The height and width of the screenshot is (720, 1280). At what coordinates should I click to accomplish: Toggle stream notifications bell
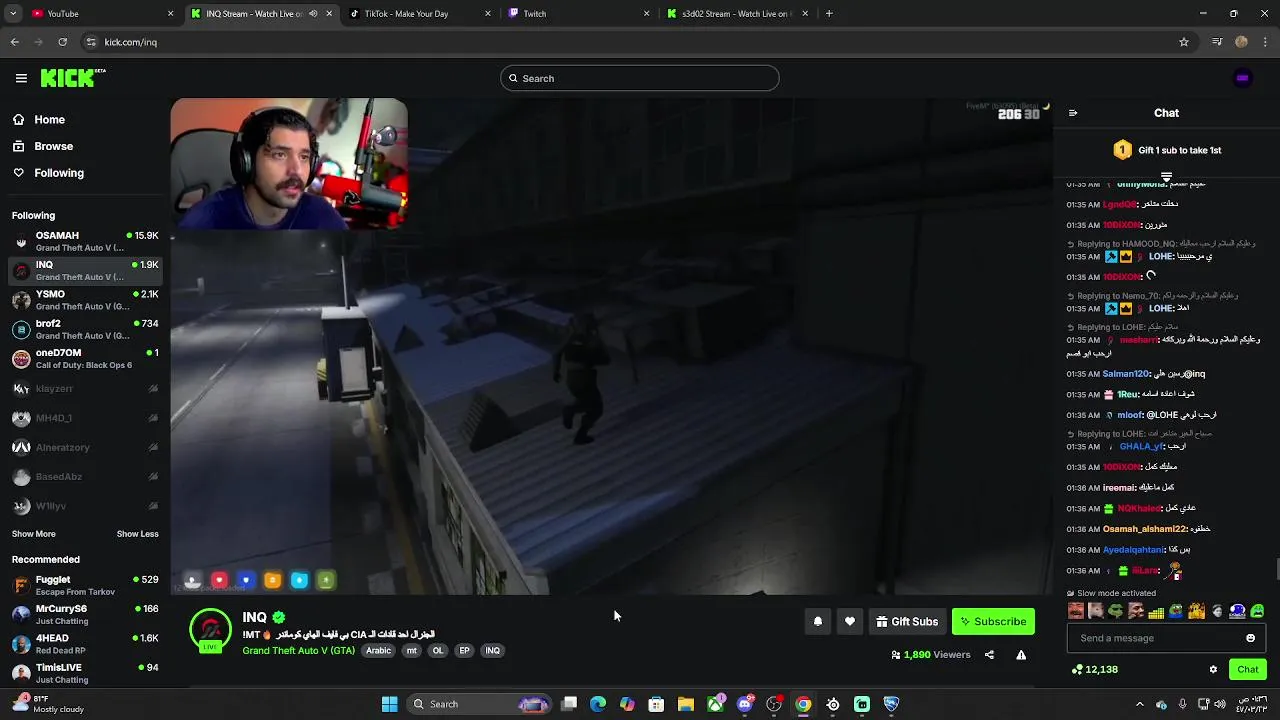[x=818, y=621]
